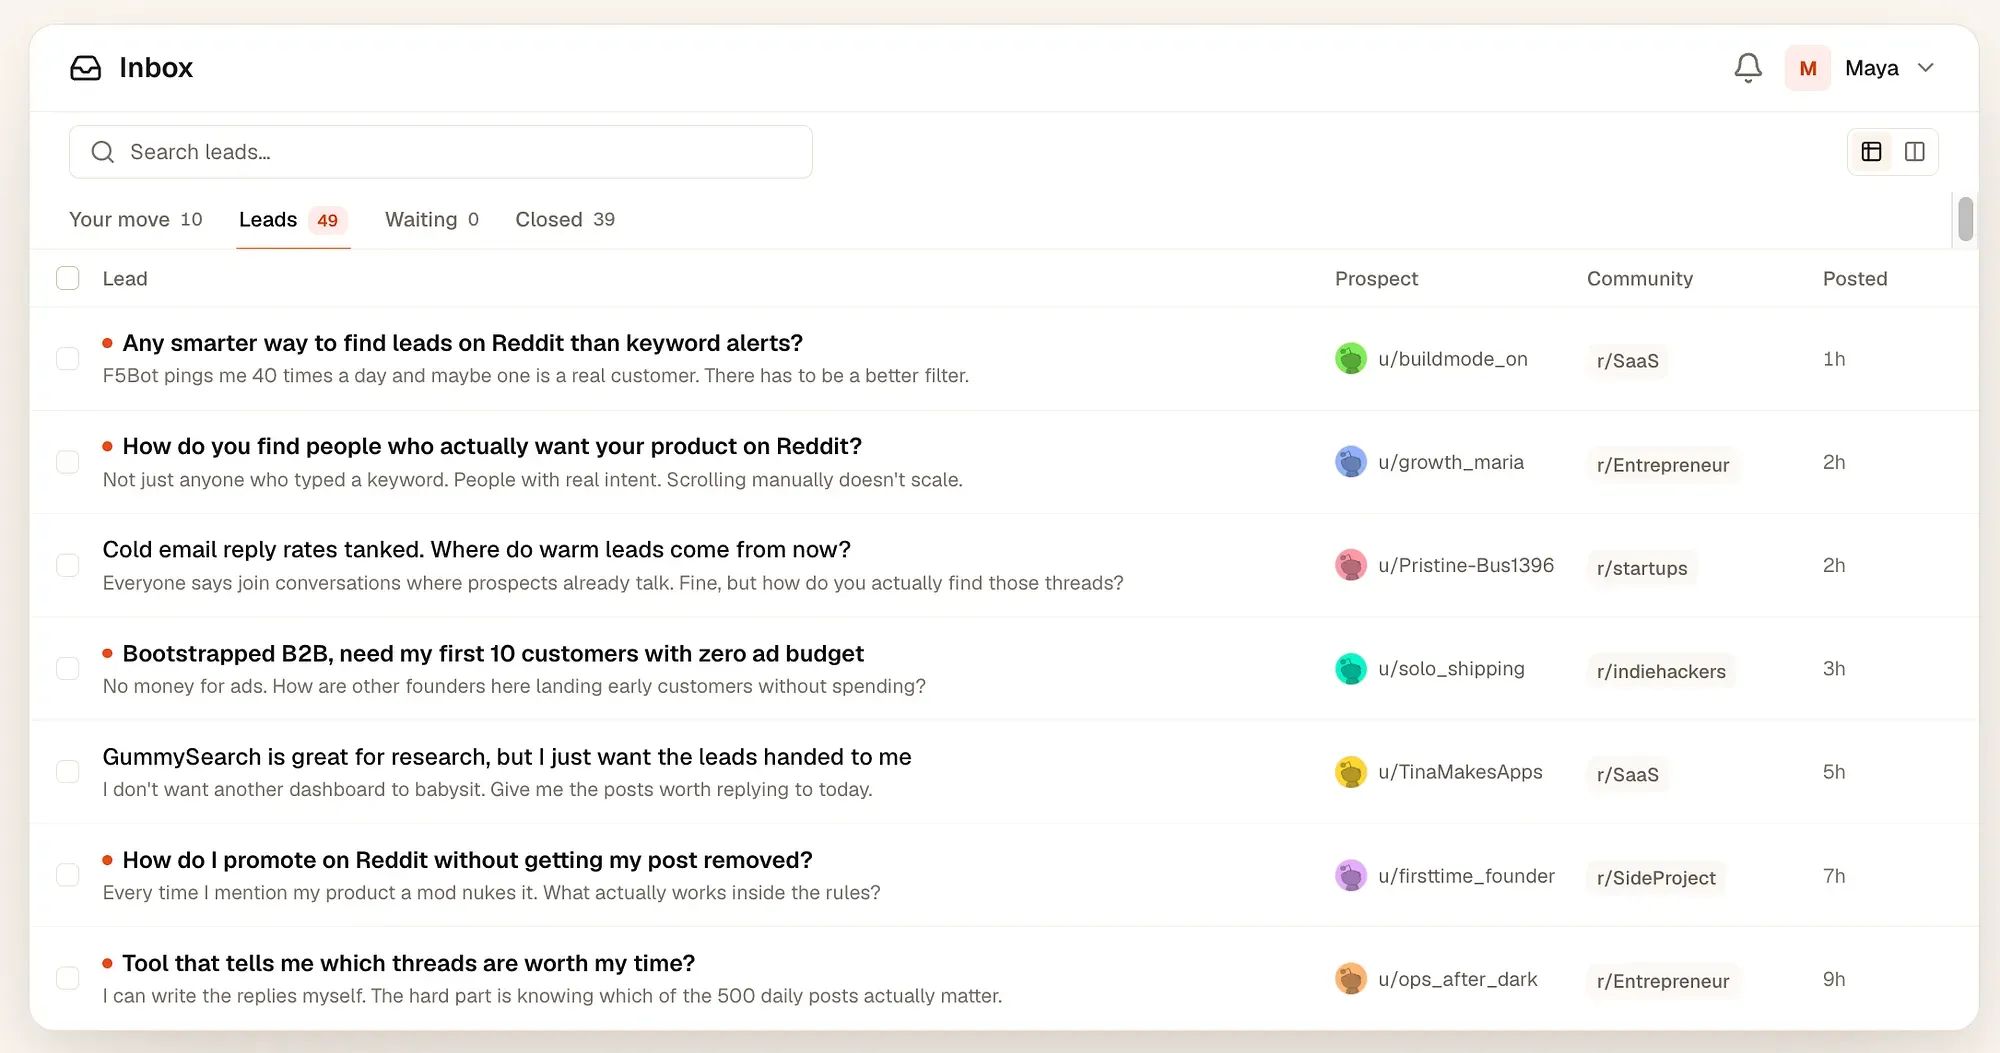Switch to split panel view
The image size is (2000, 1053).
pyautogui.click(x=1915, y=152)
